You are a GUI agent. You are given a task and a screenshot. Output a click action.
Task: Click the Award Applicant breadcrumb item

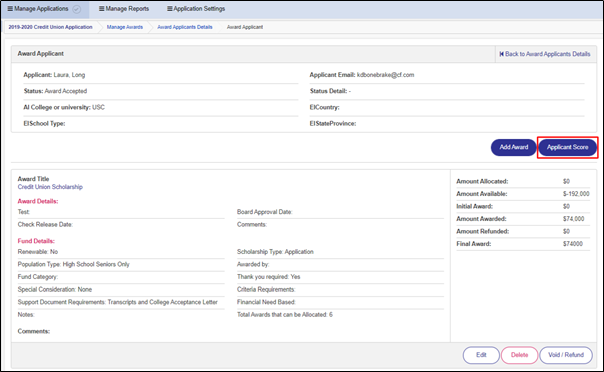(245, 27)
